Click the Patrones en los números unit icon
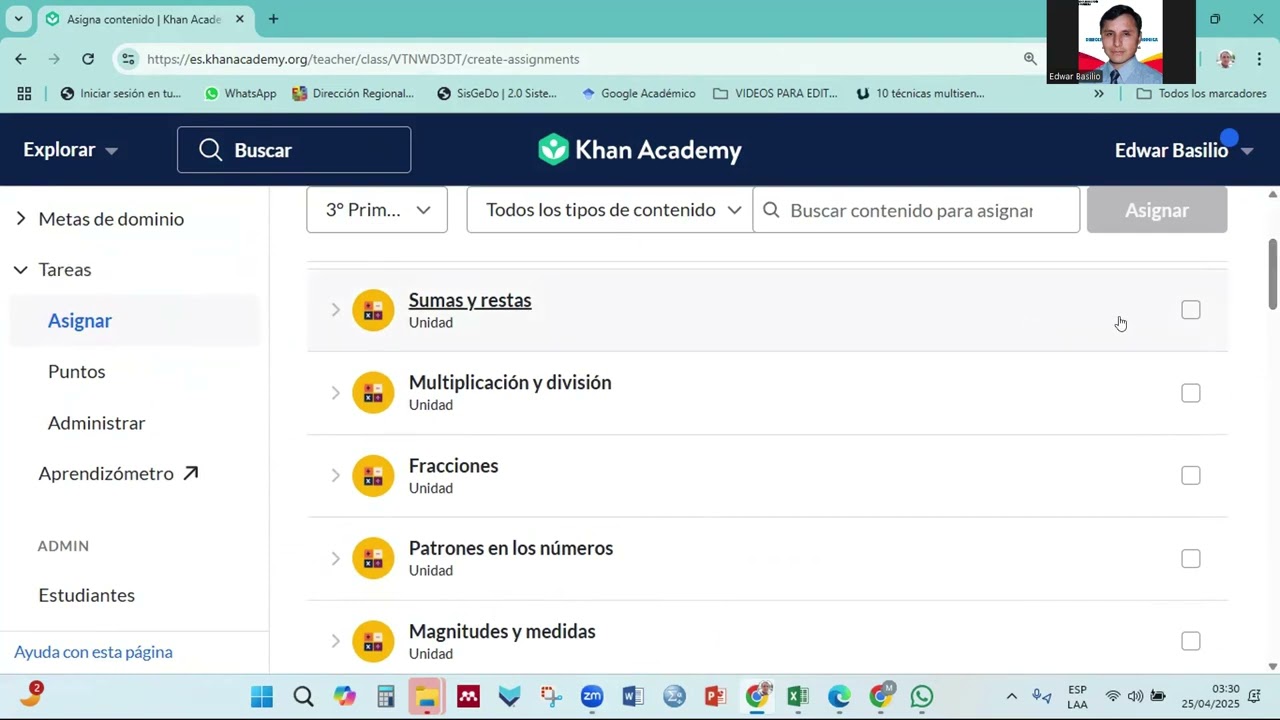Viewport: 1280px width, 720px height. (x=373, y=558)
